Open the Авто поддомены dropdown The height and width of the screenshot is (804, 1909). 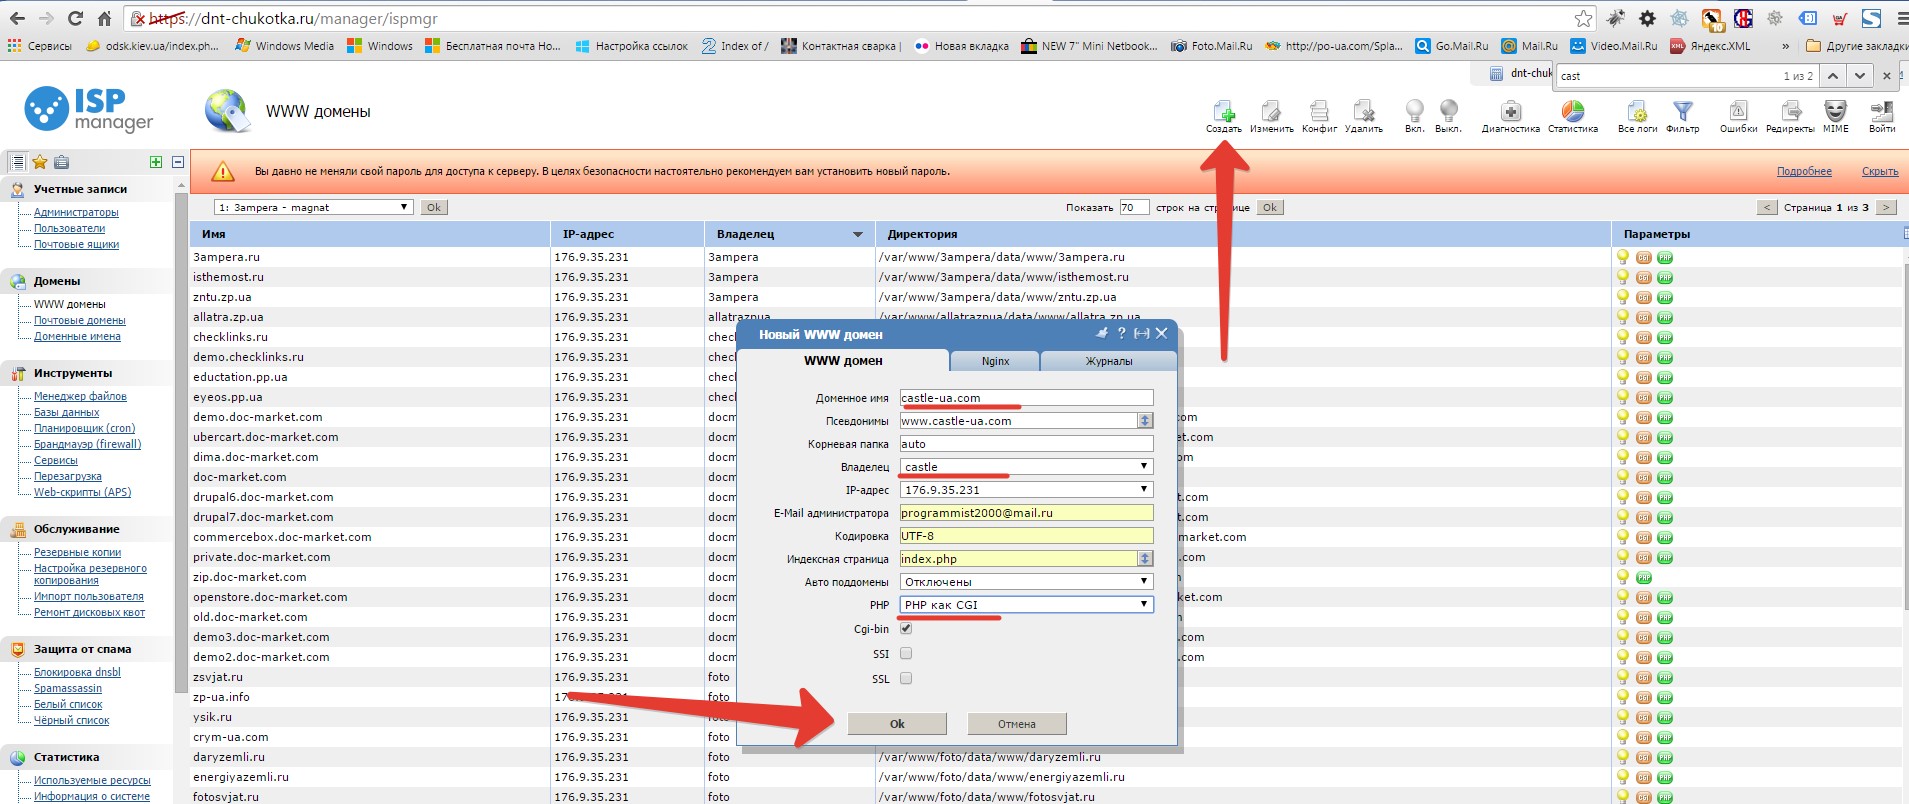point(1026,582)
